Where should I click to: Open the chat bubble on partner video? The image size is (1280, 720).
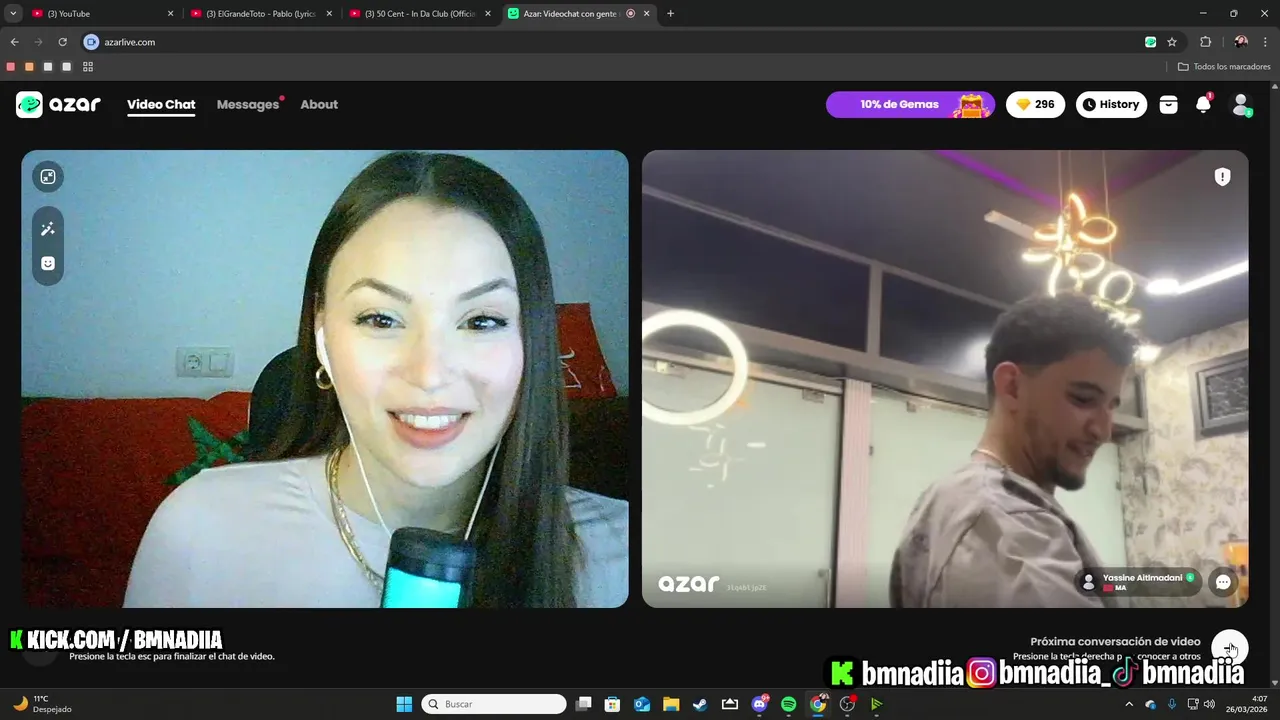click(1223, 582)
